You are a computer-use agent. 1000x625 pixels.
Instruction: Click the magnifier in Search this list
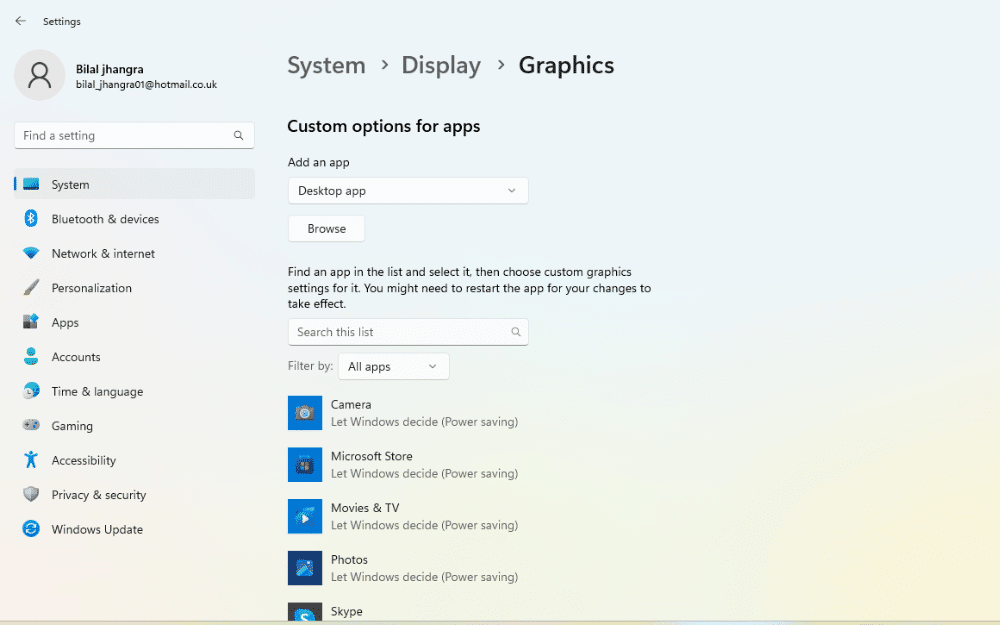(x=516, y=332)
